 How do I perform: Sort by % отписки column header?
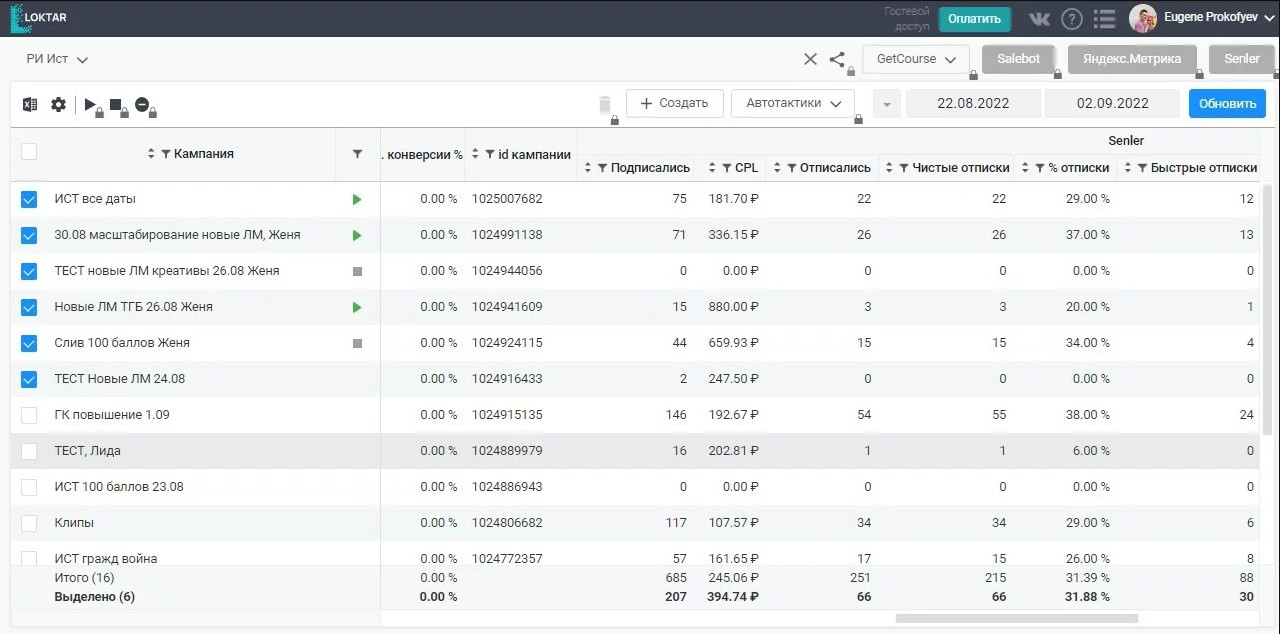point(1026,168)
